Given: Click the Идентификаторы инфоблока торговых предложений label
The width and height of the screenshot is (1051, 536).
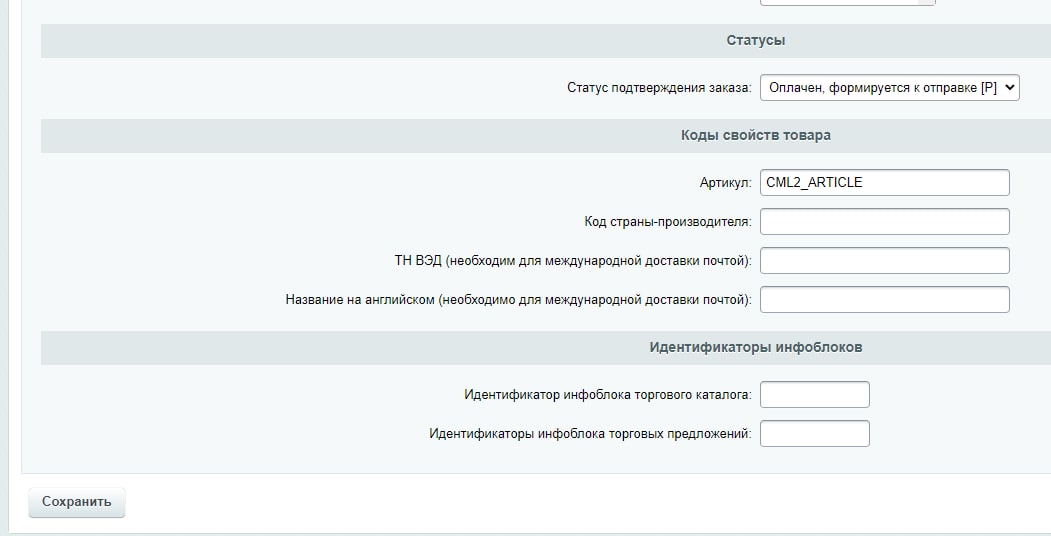Looking at the screenshot, I should click(x=591, y=434).
